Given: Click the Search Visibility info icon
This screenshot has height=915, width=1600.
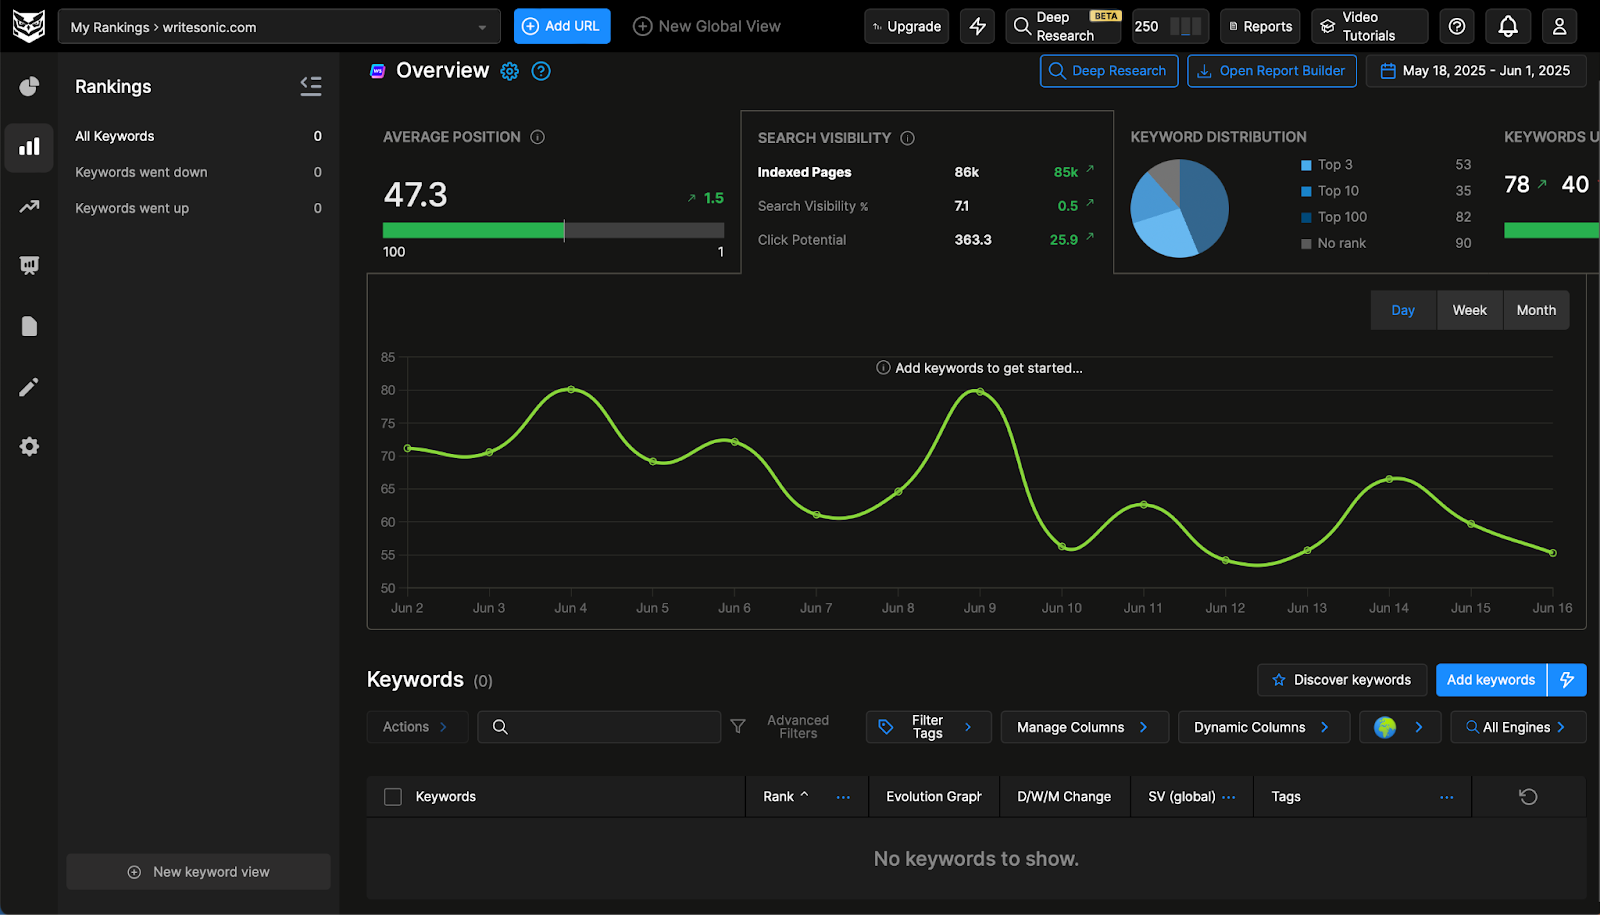Looking at the screenshot, I should [908, 138].
